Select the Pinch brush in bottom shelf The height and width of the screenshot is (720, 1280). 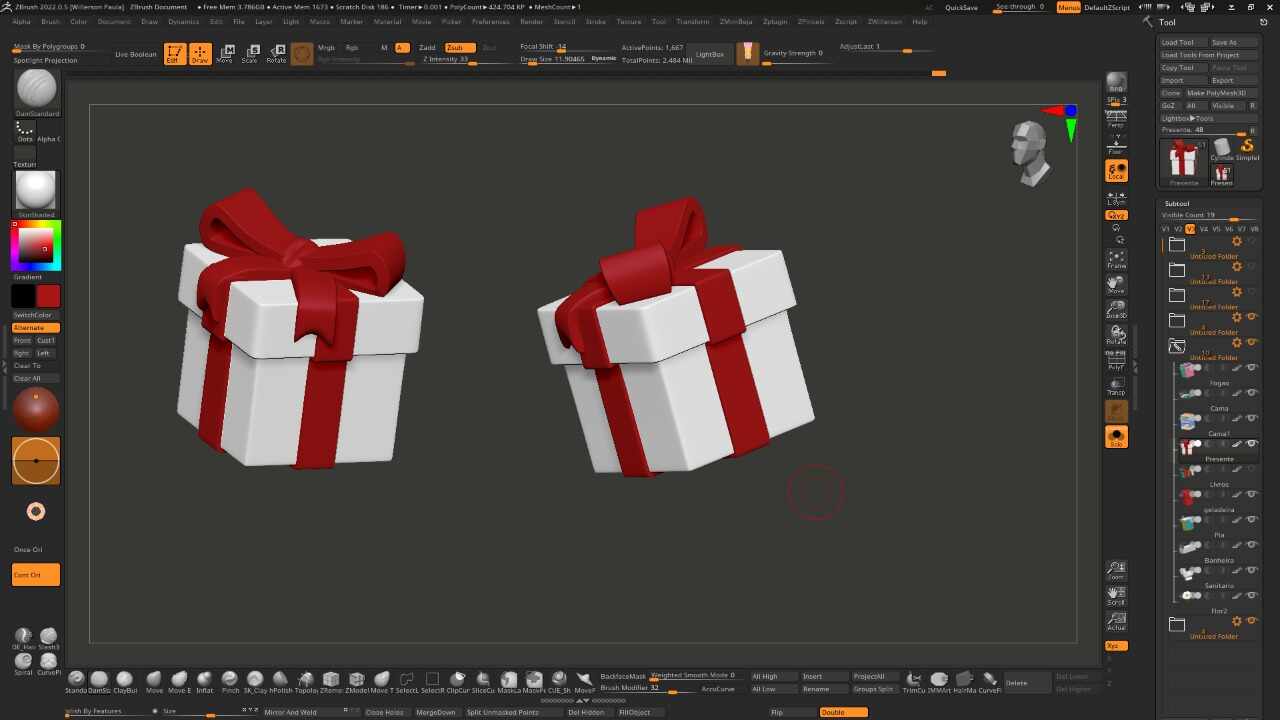230,681
